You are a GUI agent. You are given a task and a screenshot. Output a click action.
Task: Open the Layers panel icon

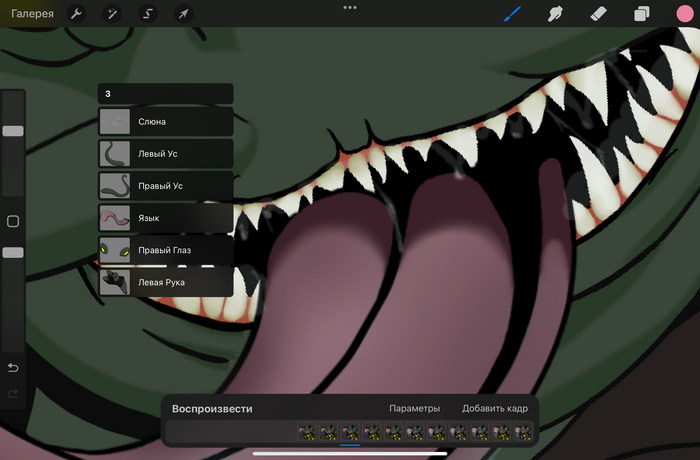(641, 14)
